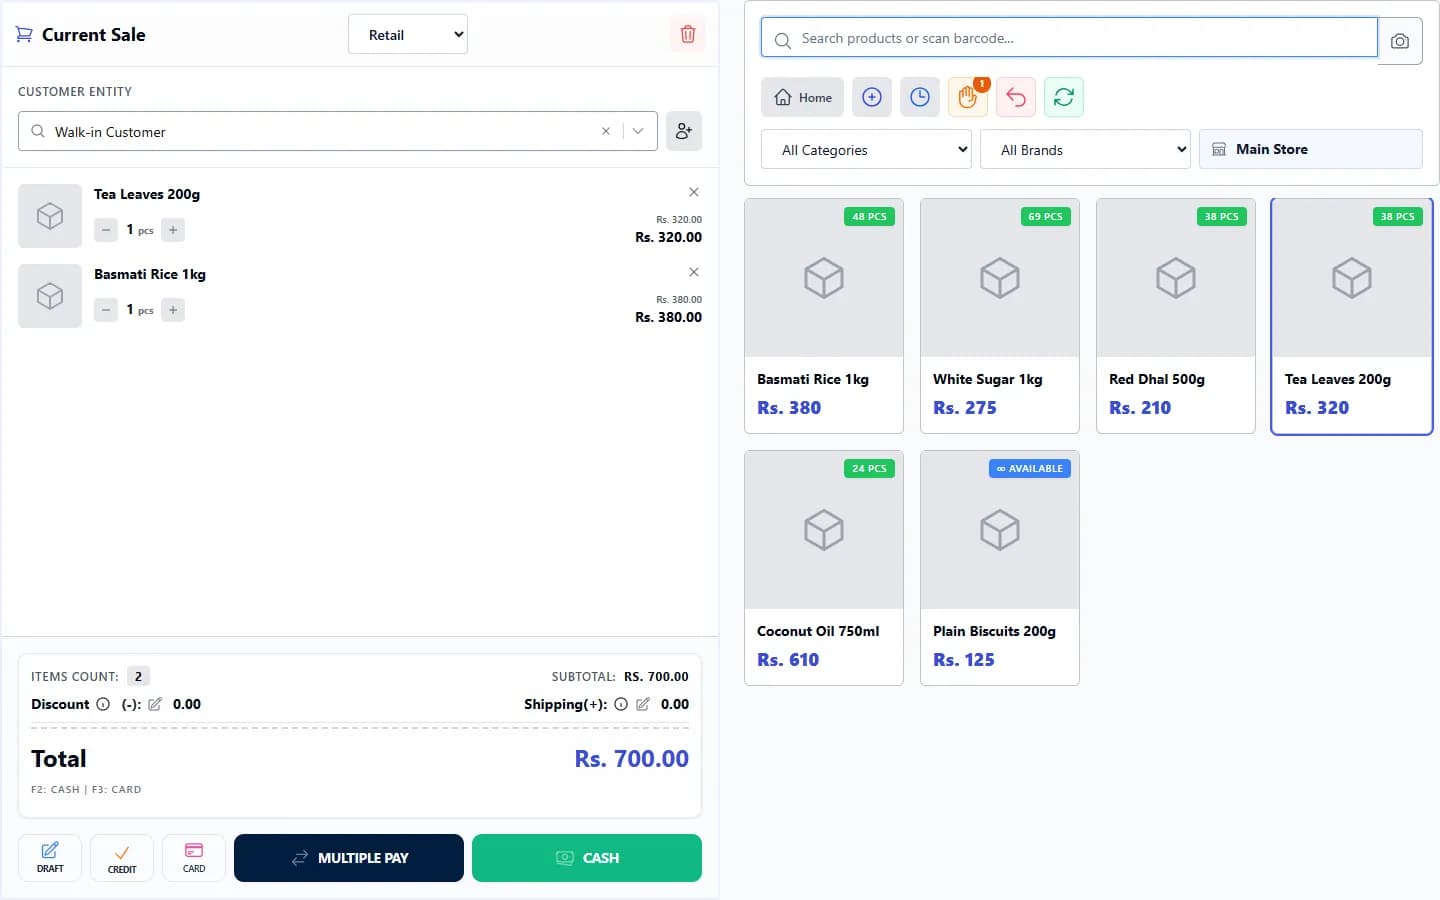This screenshot has width=1440, height=900.
Task: Click the Tea Leaves 200g cart item image
Action: pyautogui.click(x=50, y=216)
